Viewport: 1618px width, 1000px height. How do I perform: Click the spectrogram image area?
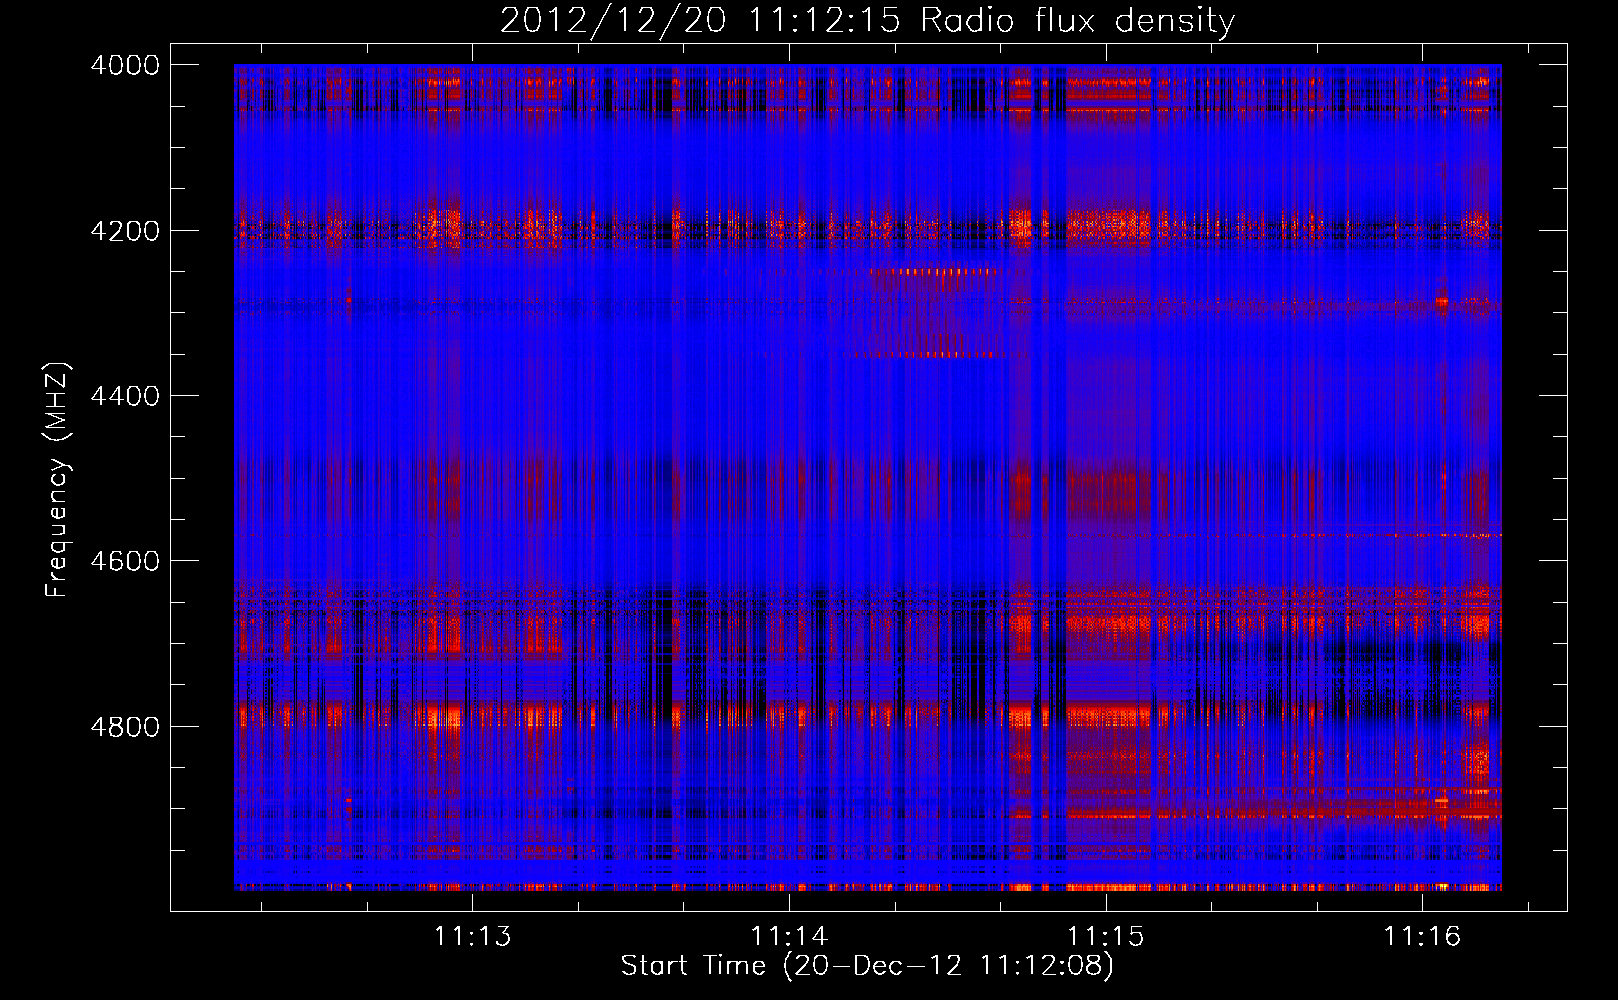(x=868, y=477)
